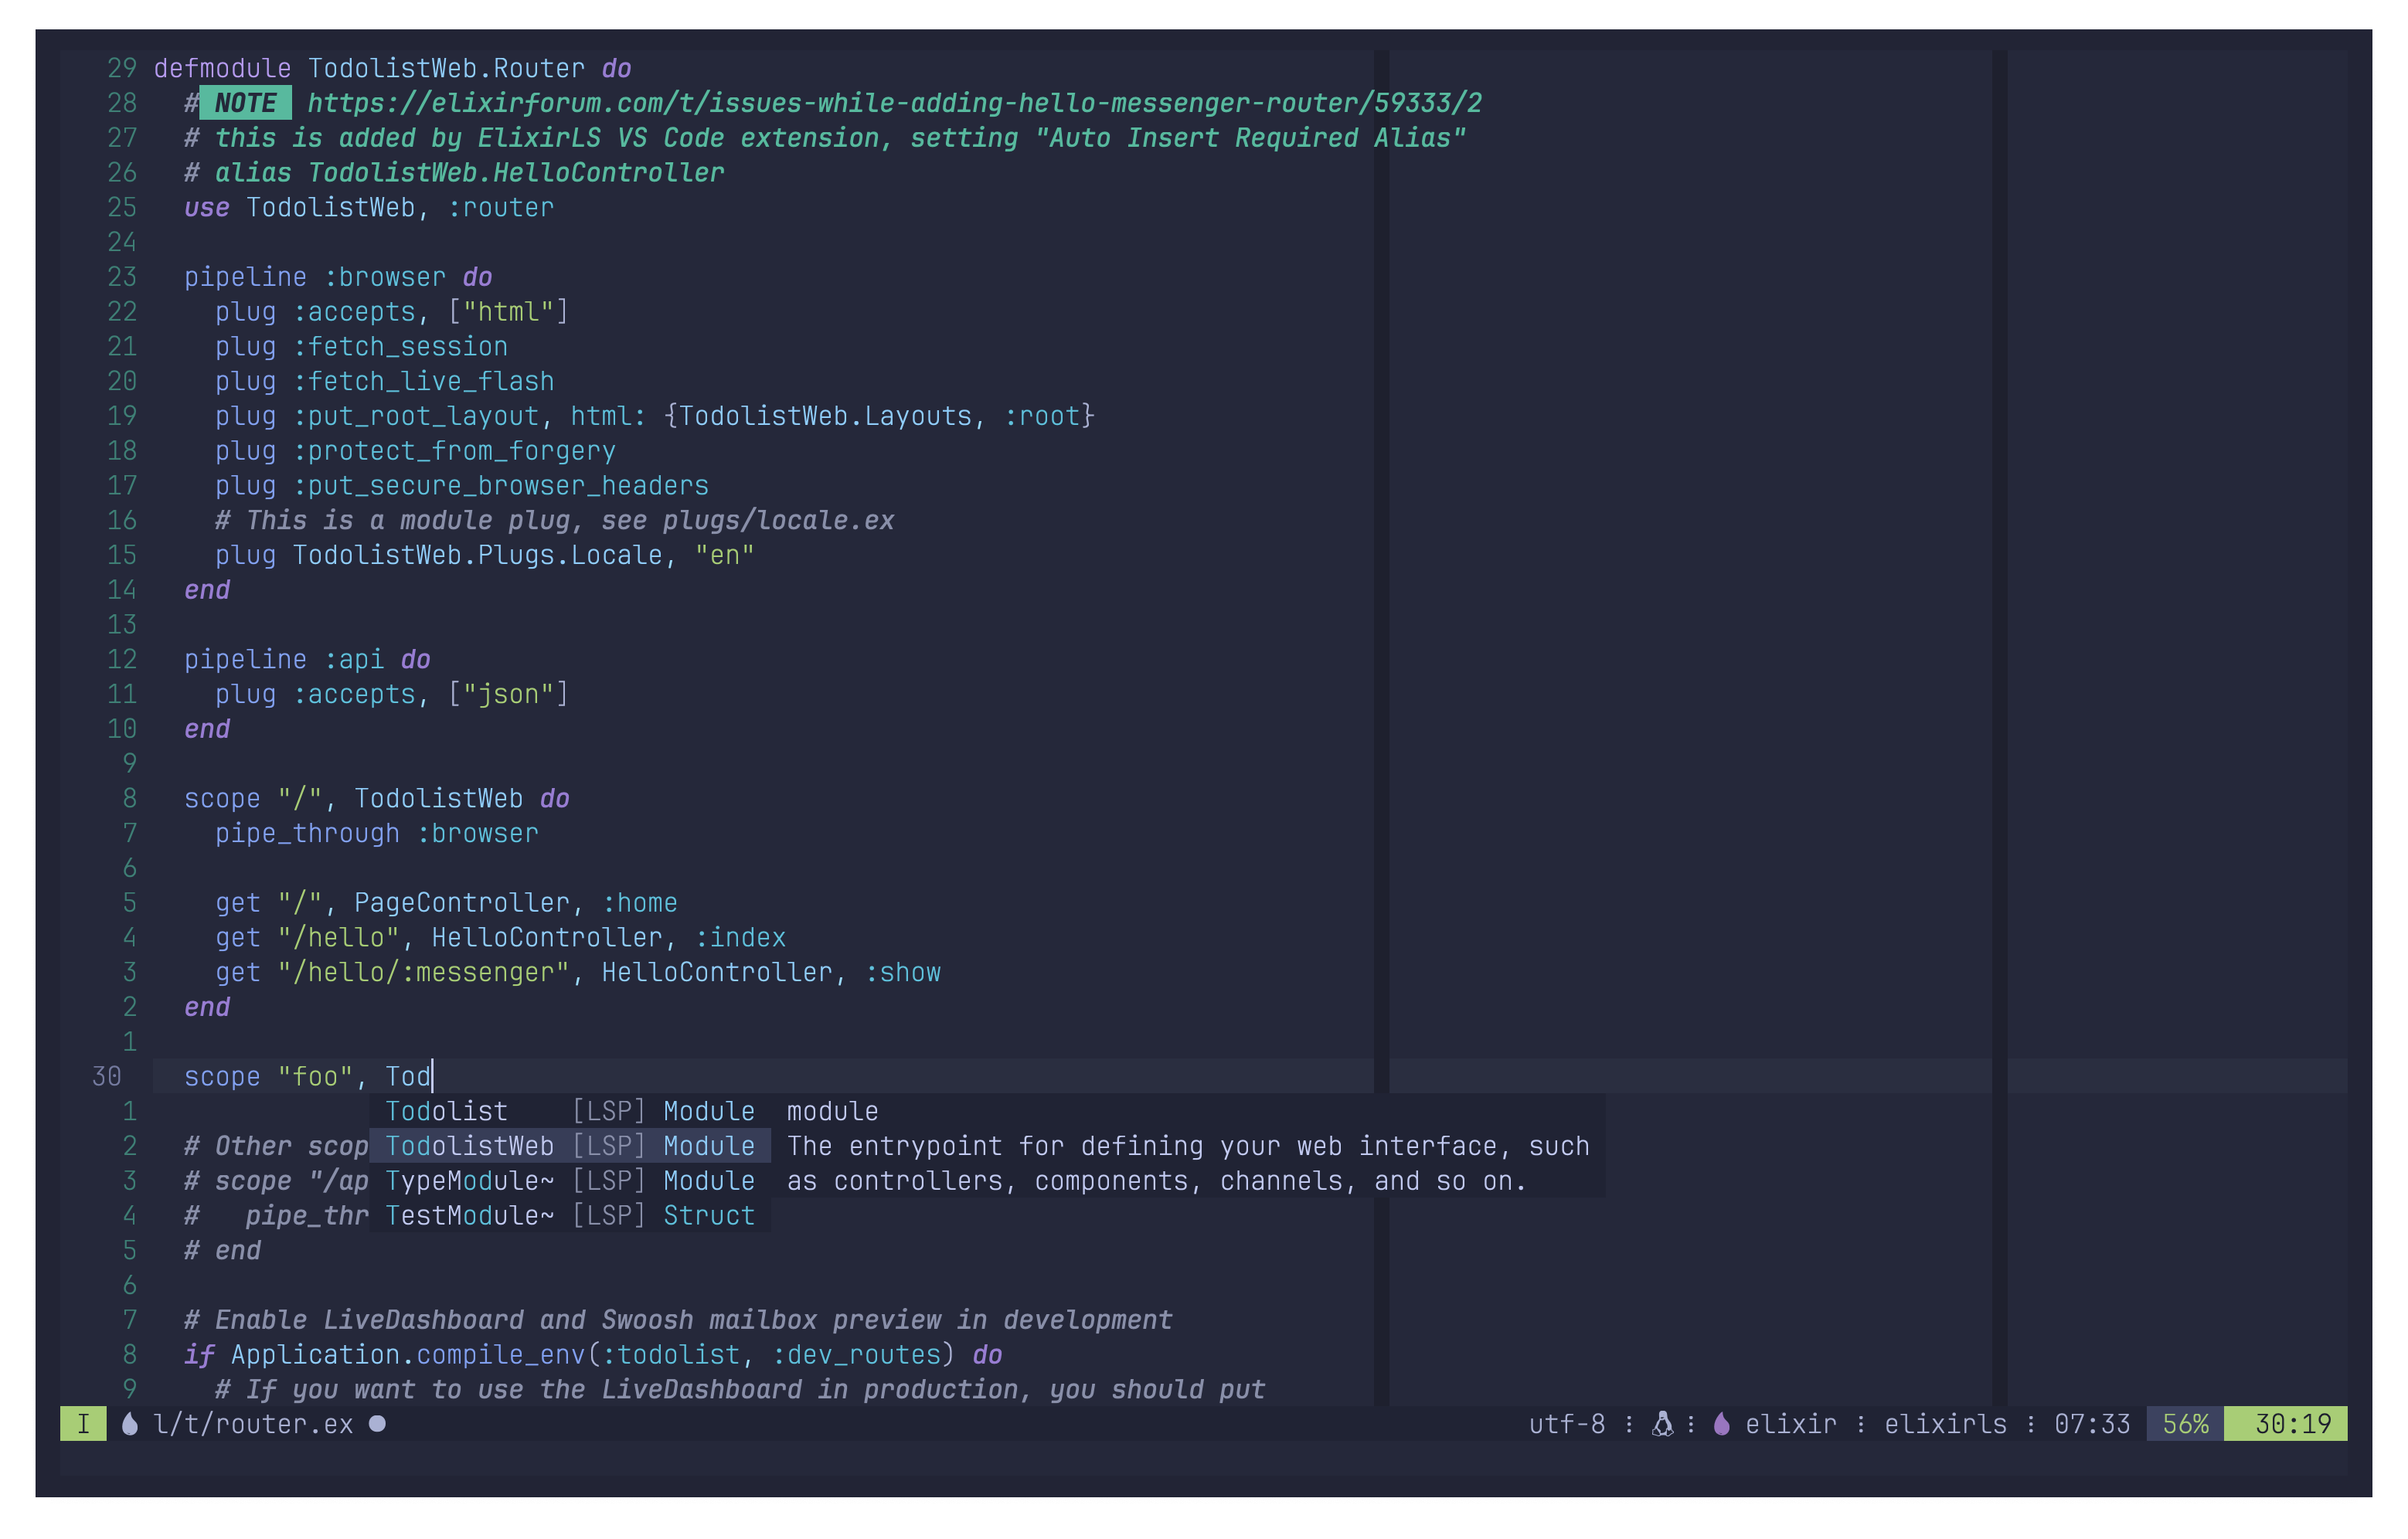Select the Todolist completion entry
Viewport: 2408px width, 1539px height.
(447, 1111)
